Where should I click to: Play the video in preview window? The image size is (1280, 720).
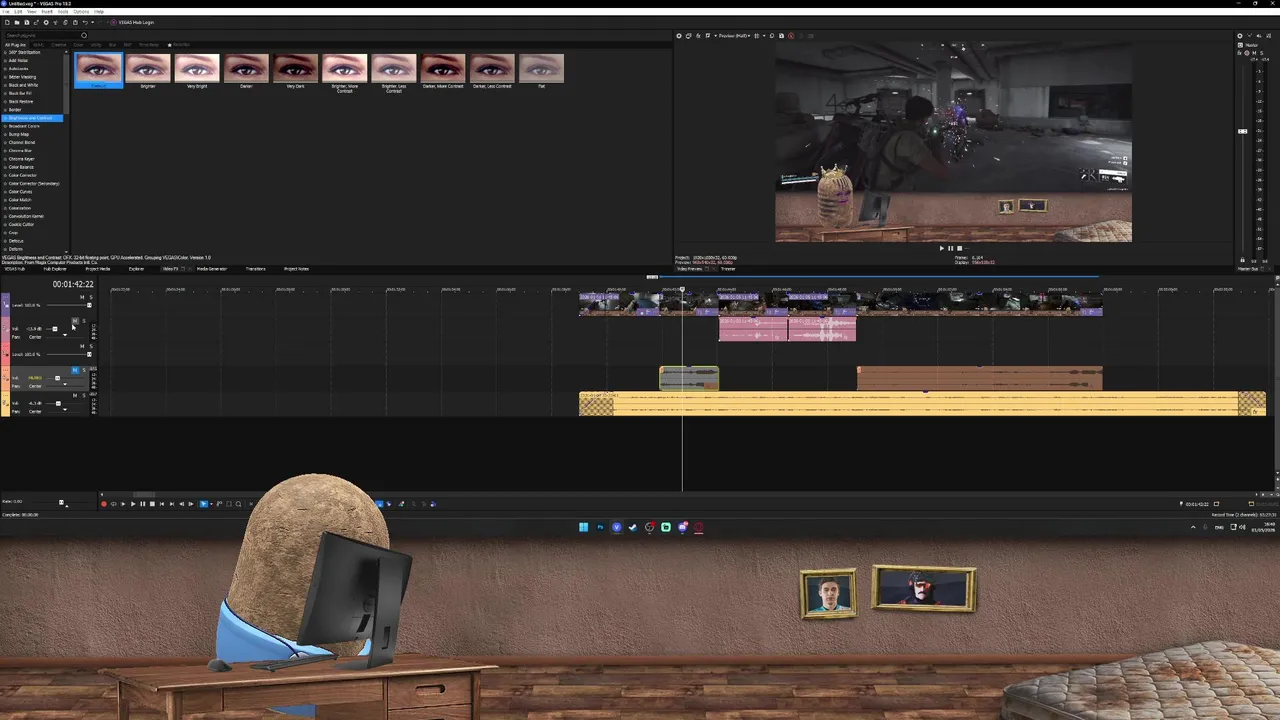941,248
